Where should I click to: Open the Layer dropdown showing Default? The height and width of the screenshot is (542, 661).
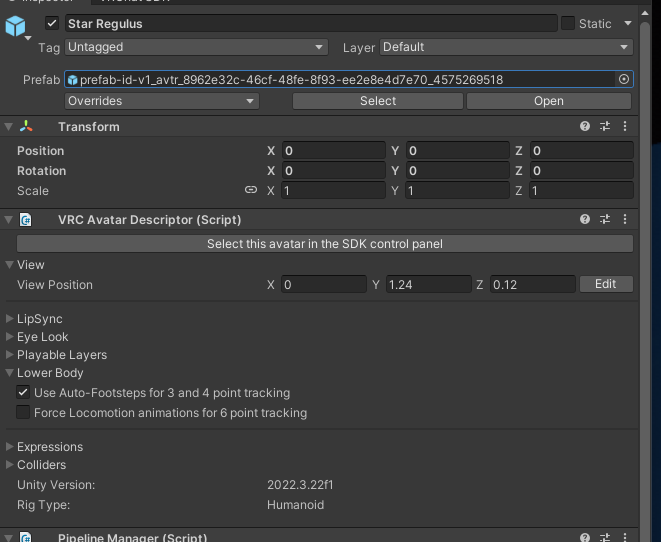pyautogui.click(x=506, y=47)
